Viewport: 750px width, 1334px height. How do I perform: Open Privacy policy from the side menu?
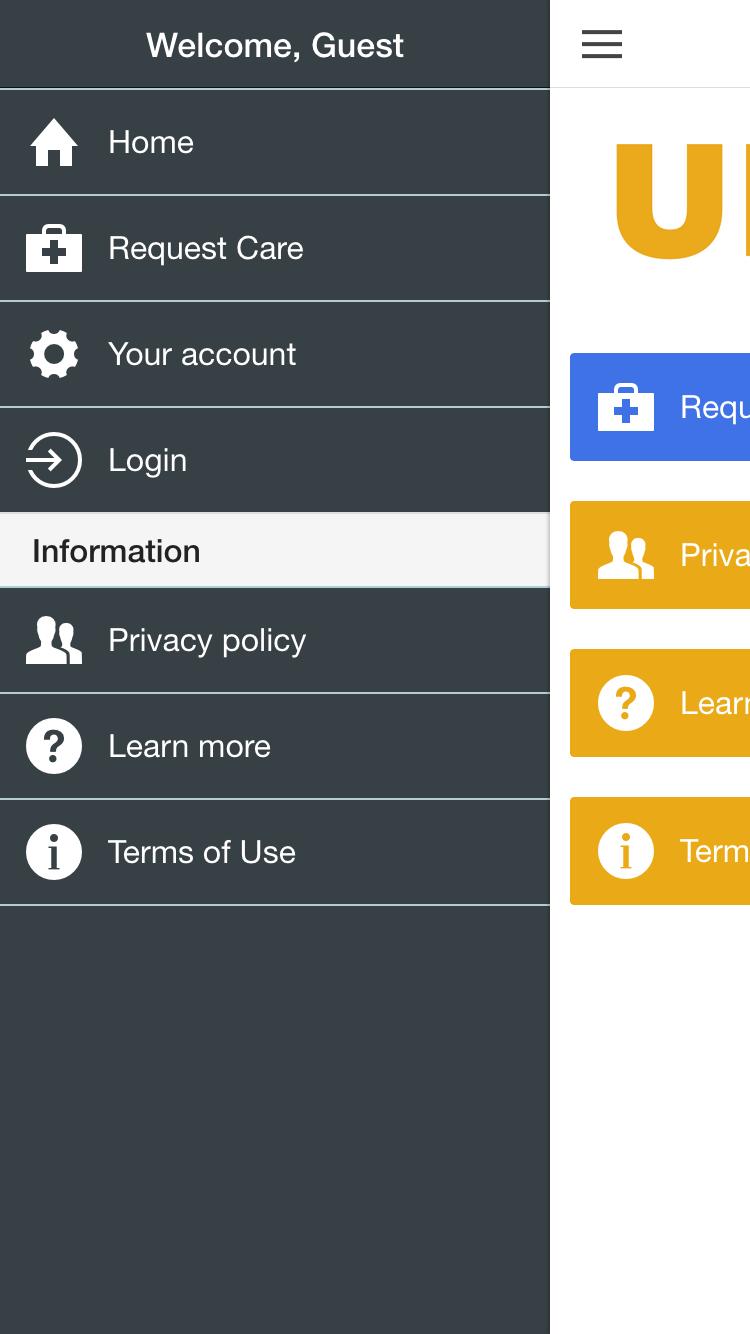207,640
